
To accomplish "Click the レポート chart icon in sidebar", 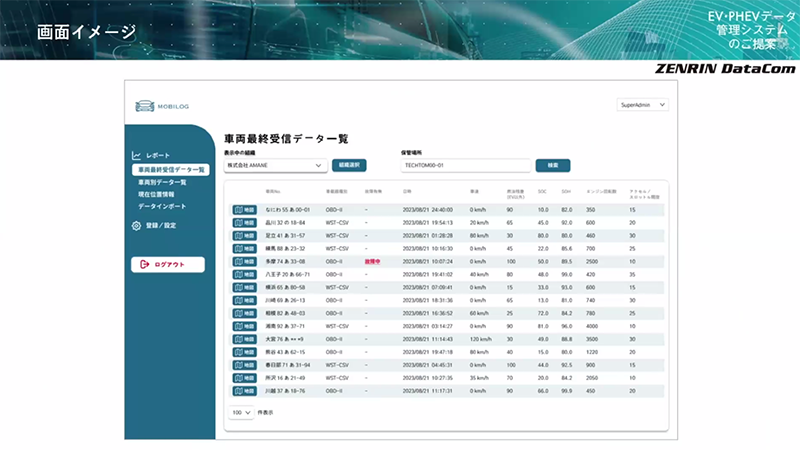I will 137,156.
